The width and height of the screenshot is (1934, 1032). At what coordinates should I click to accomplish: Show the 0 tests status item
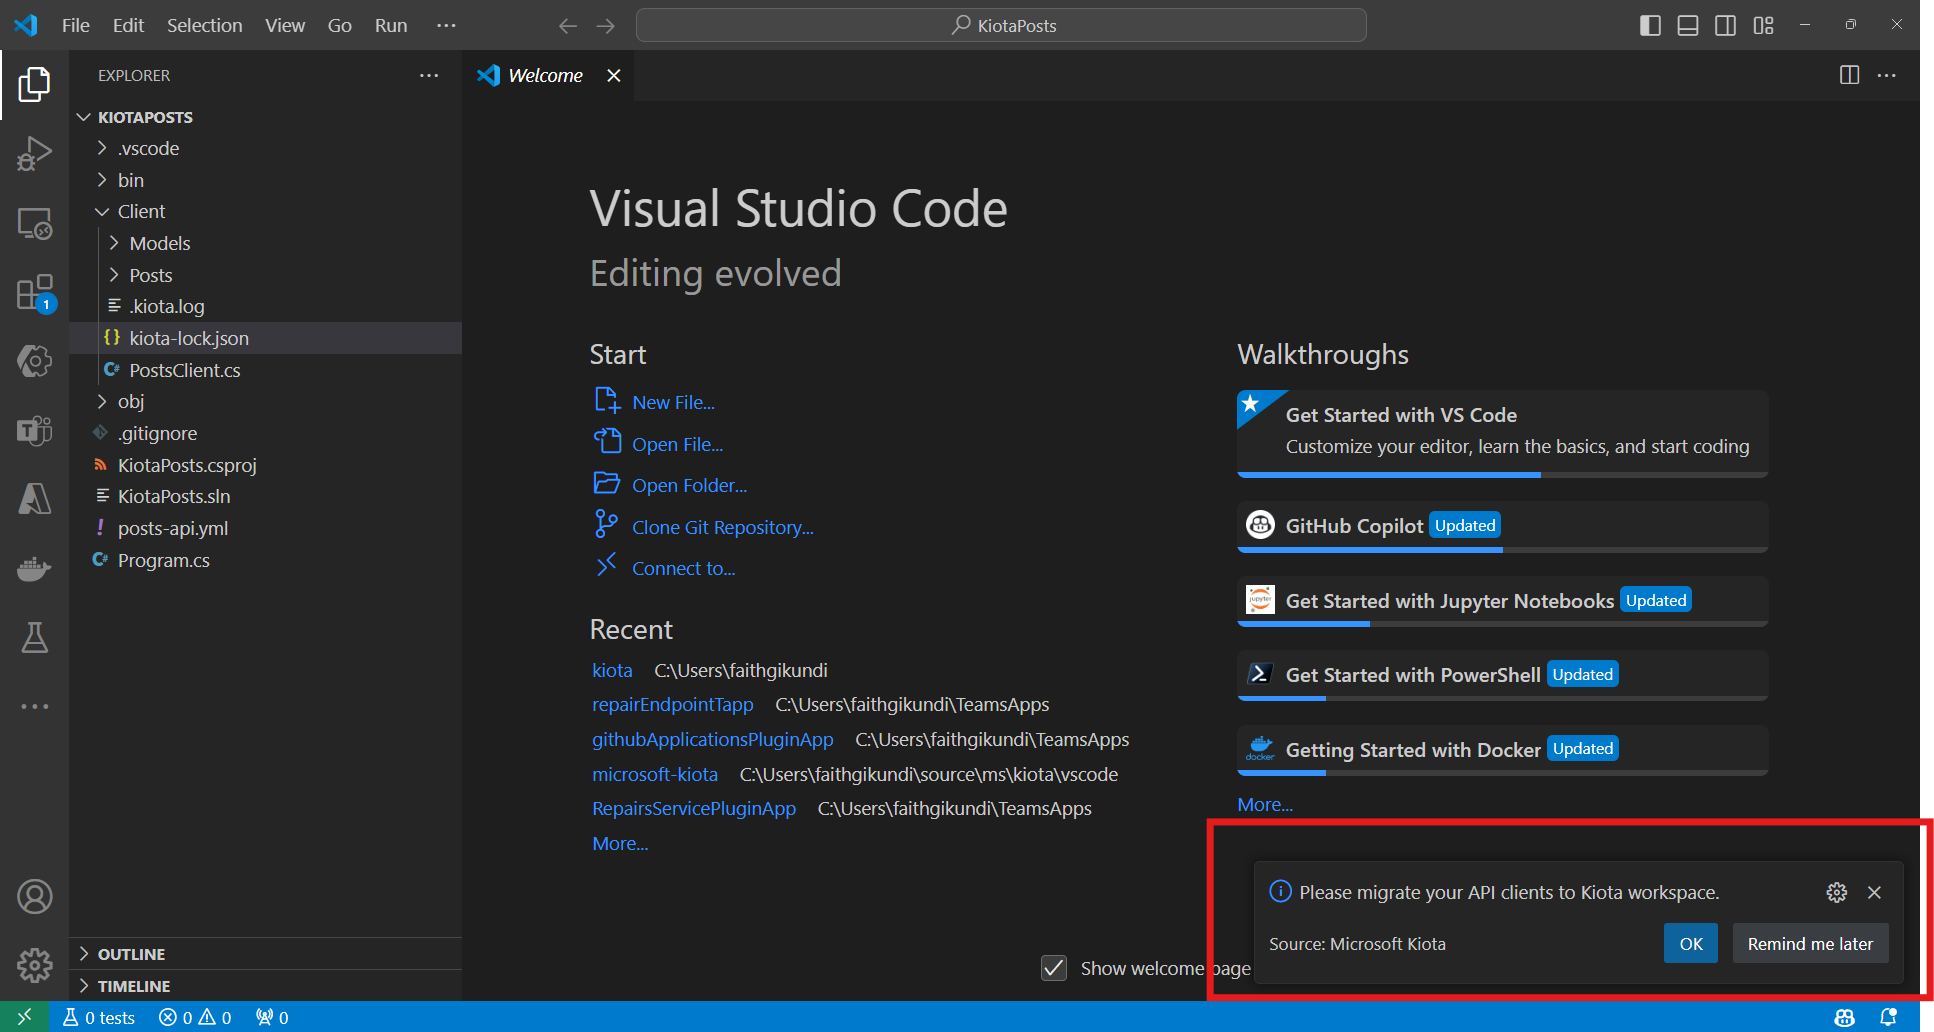(99, 1017)
